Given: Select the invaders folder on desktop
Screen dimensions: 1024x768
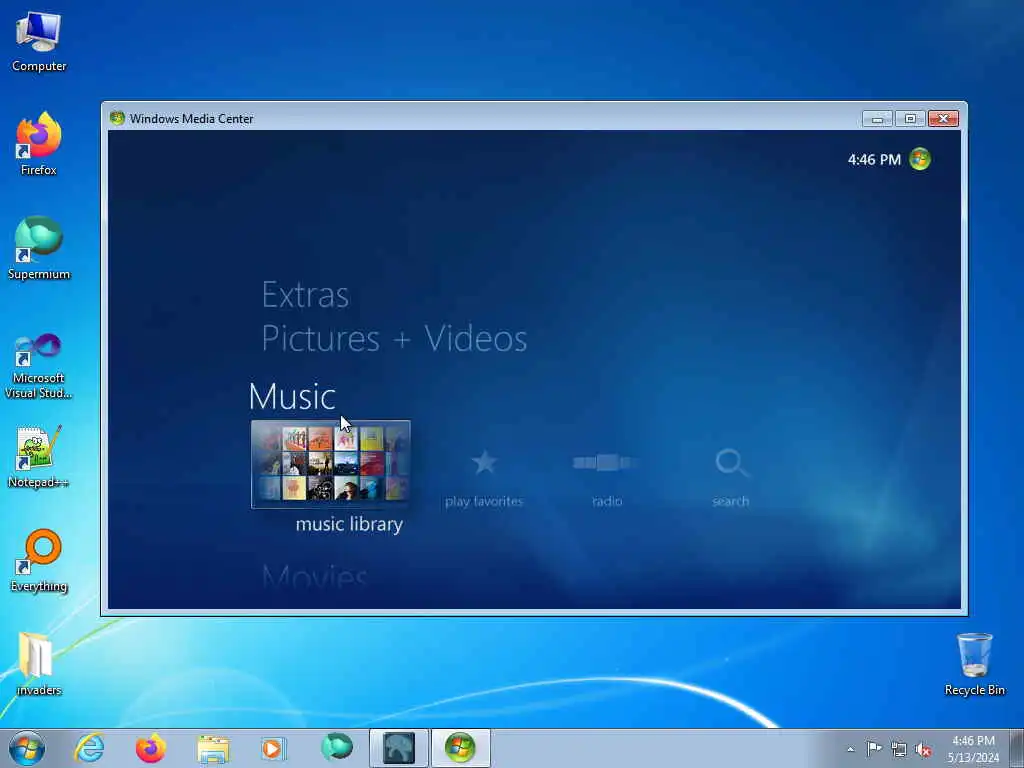Looking at the screenshot, I should [39, 664].
